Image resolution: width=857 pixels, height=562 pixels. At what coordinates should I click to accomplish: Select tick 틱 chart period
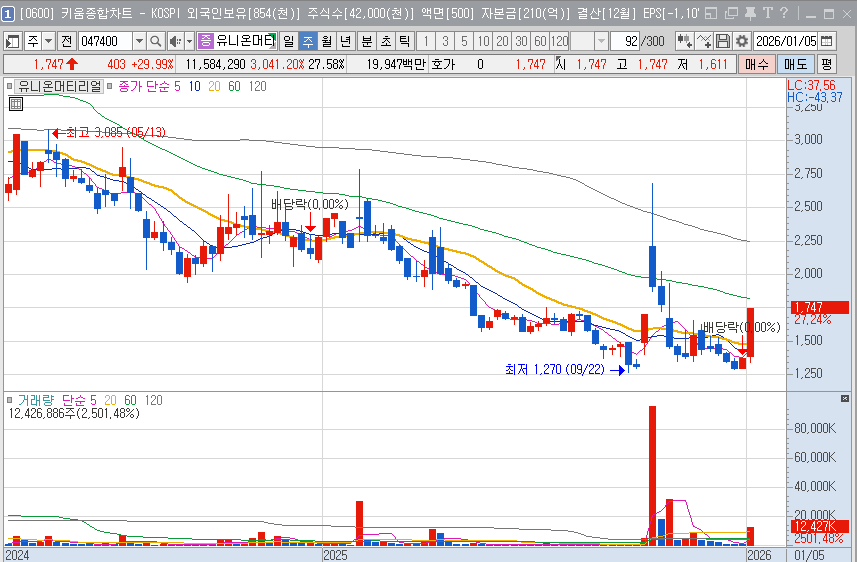(404, 41)
